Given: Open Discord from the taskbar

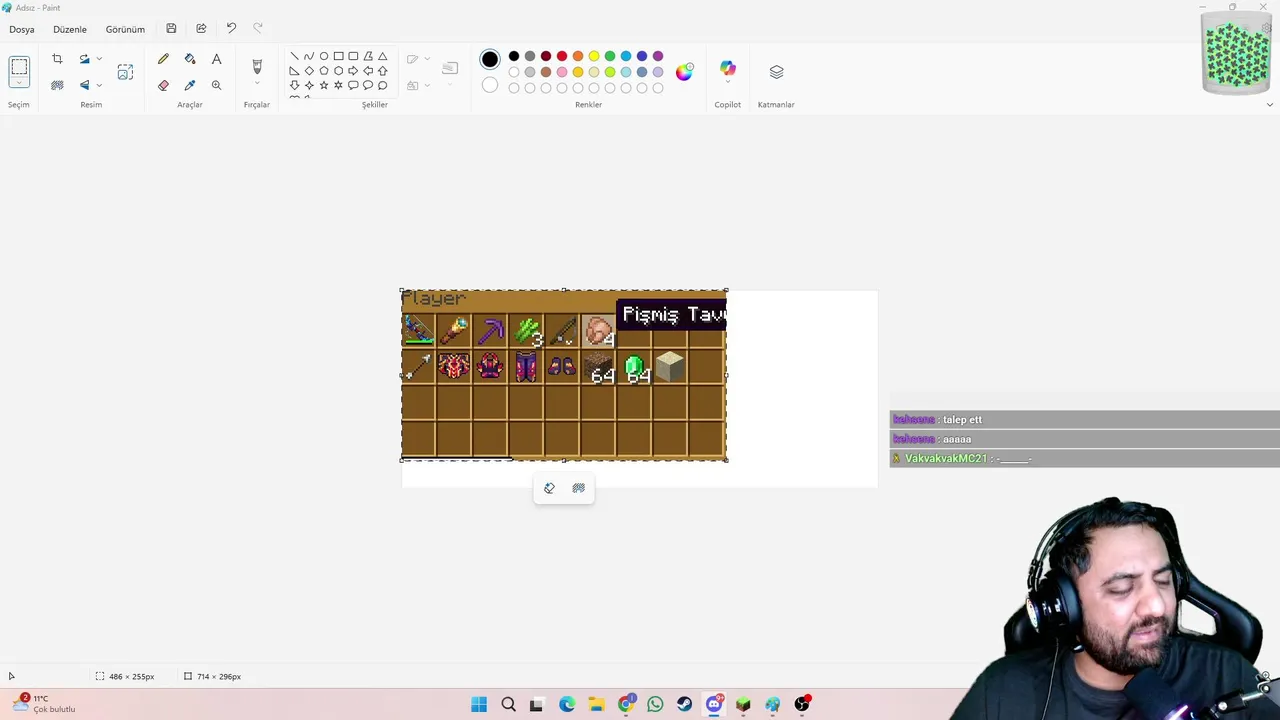Looking at the screenshot, I should click(x=714, y=704).
